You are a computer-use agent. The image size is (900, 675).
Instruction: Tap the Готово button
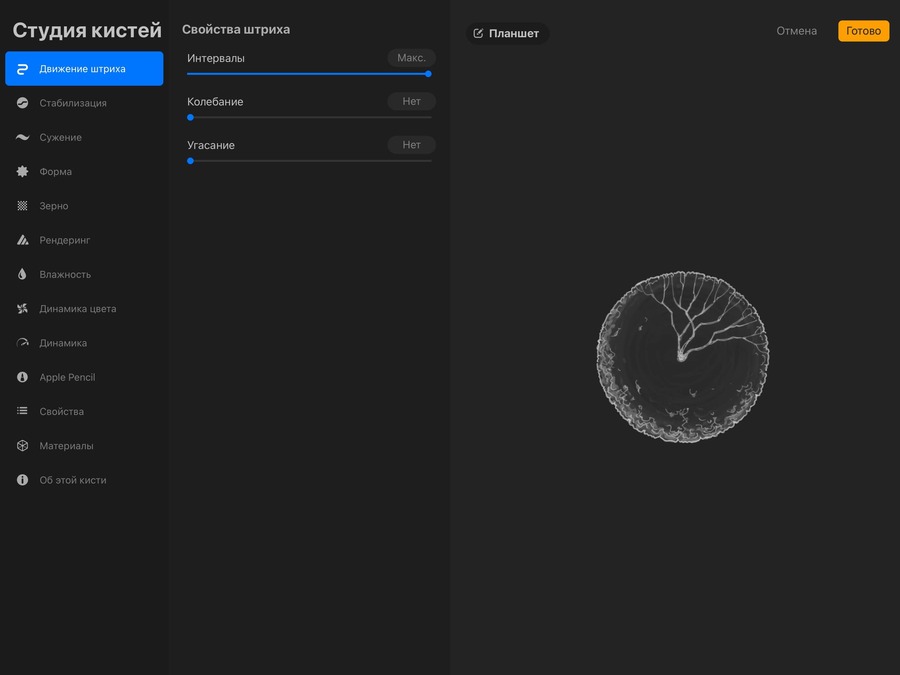863,31
